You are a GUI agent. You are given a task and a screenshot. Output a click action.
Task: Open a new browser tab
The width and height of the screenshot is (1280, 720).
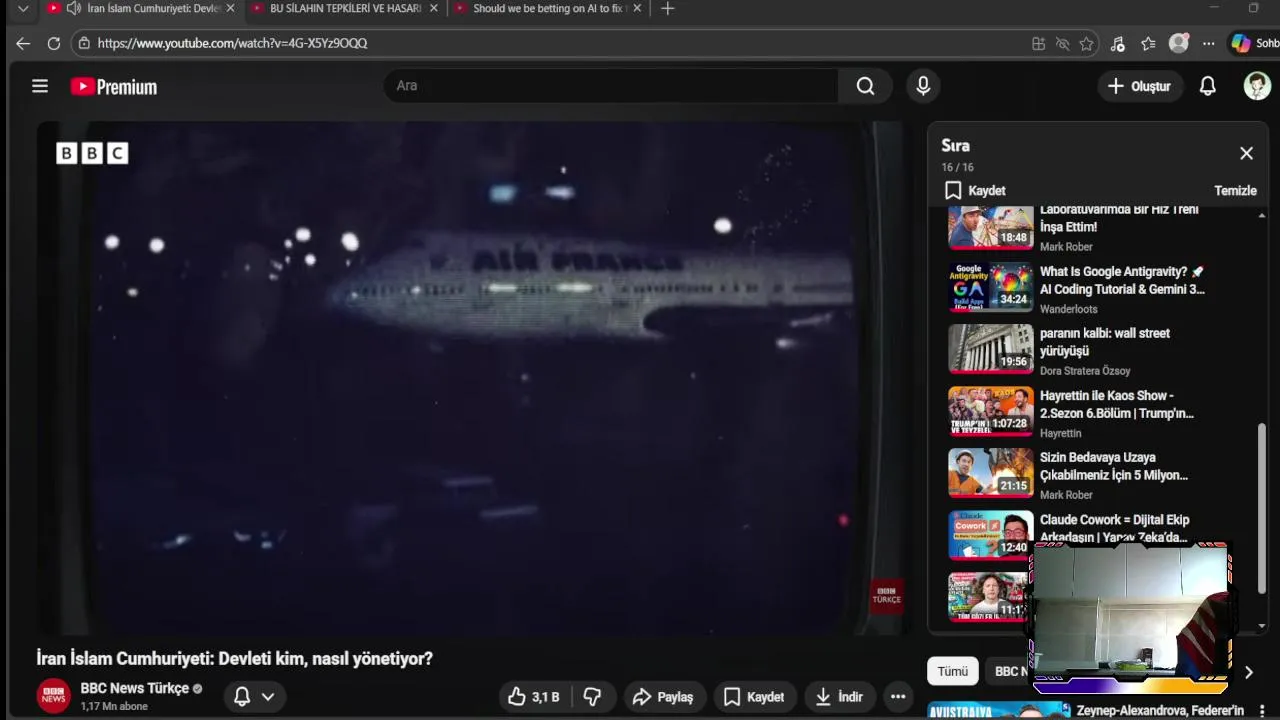click(x=668, y=9)
